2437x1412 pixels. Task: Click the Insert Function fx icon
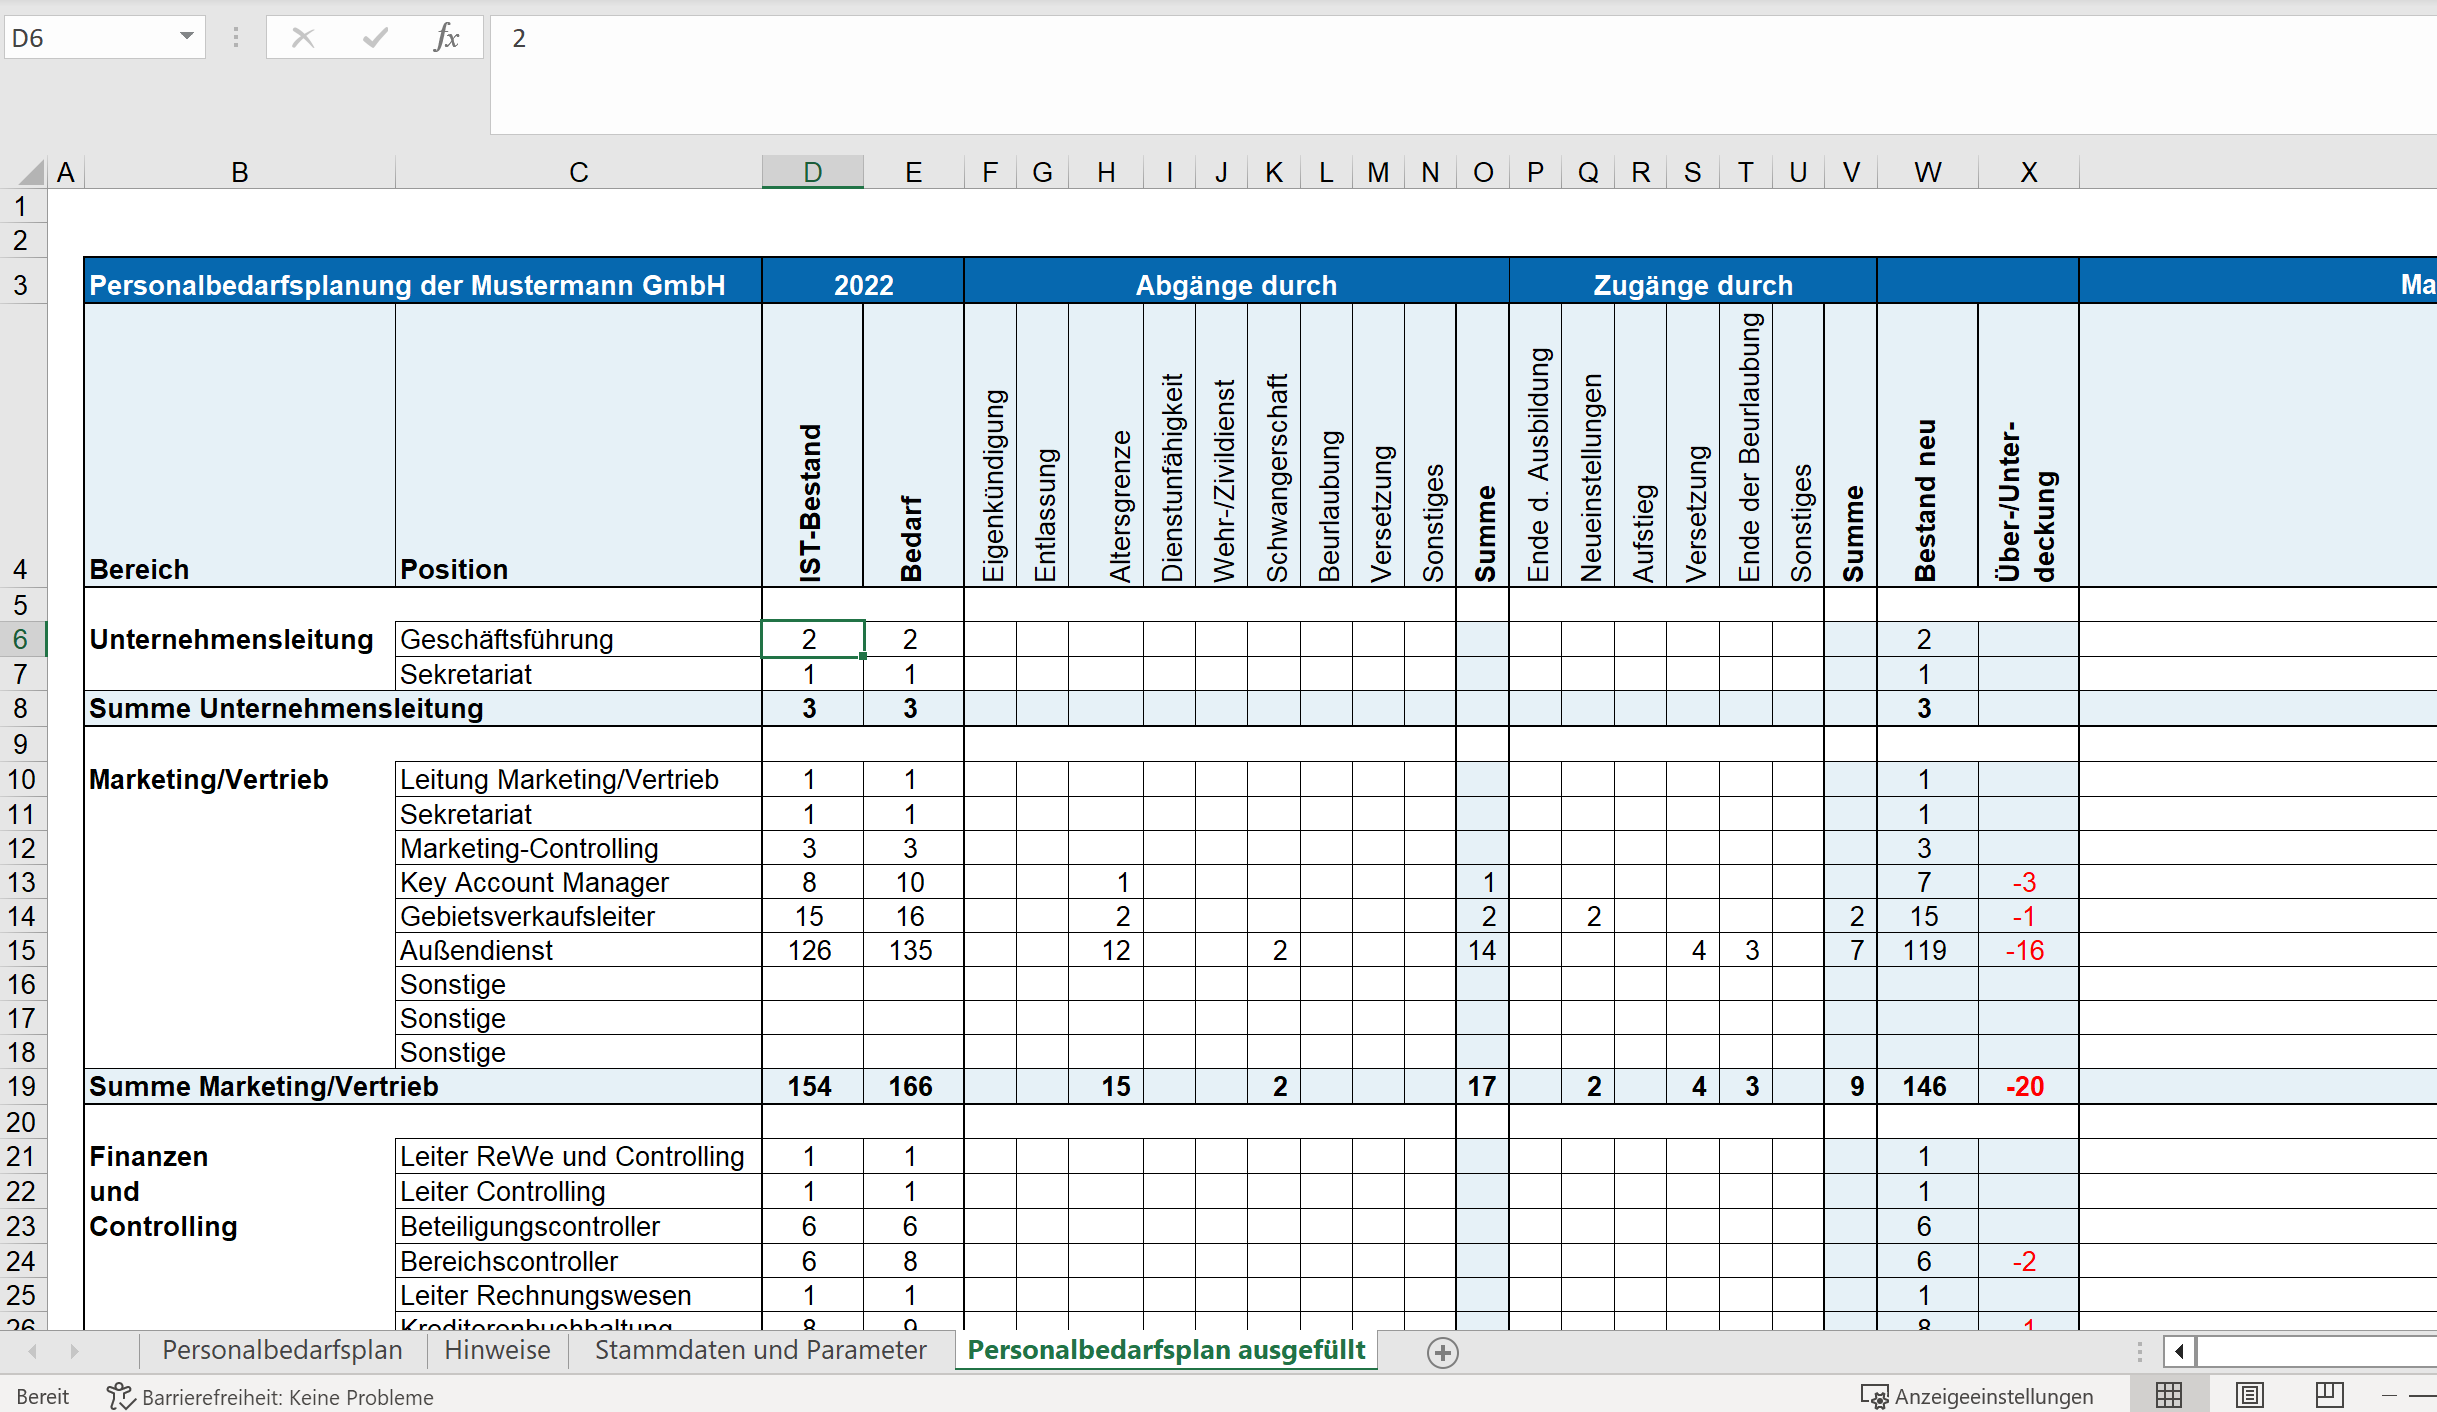pos(446,38)
